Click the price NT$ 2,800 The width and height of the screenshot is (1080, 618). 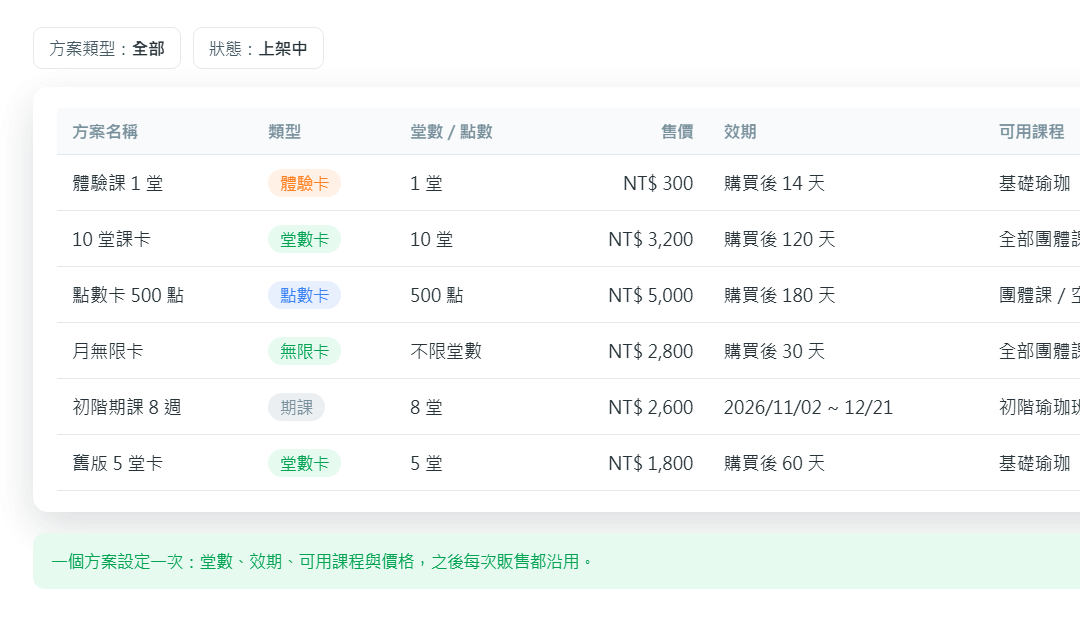[x=650, y=351]
